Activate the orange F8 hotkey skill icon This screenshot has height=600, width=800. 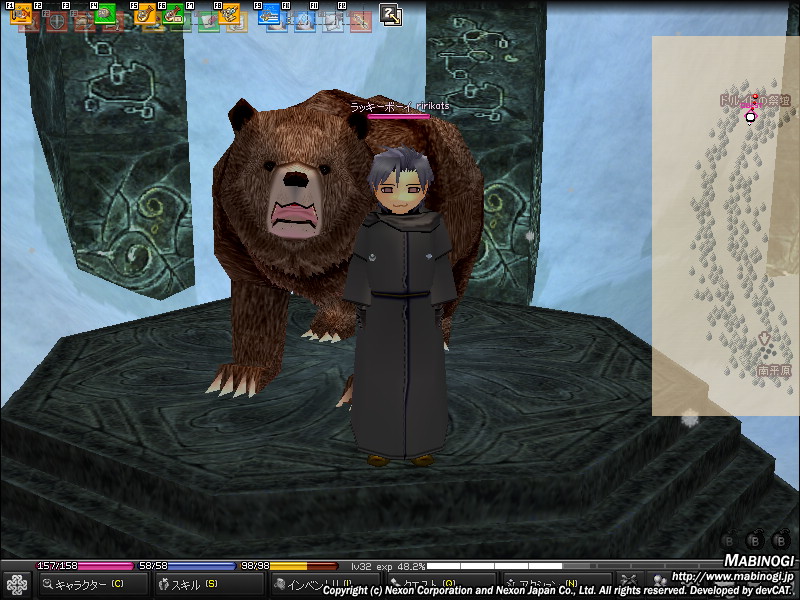click(229, 14)
